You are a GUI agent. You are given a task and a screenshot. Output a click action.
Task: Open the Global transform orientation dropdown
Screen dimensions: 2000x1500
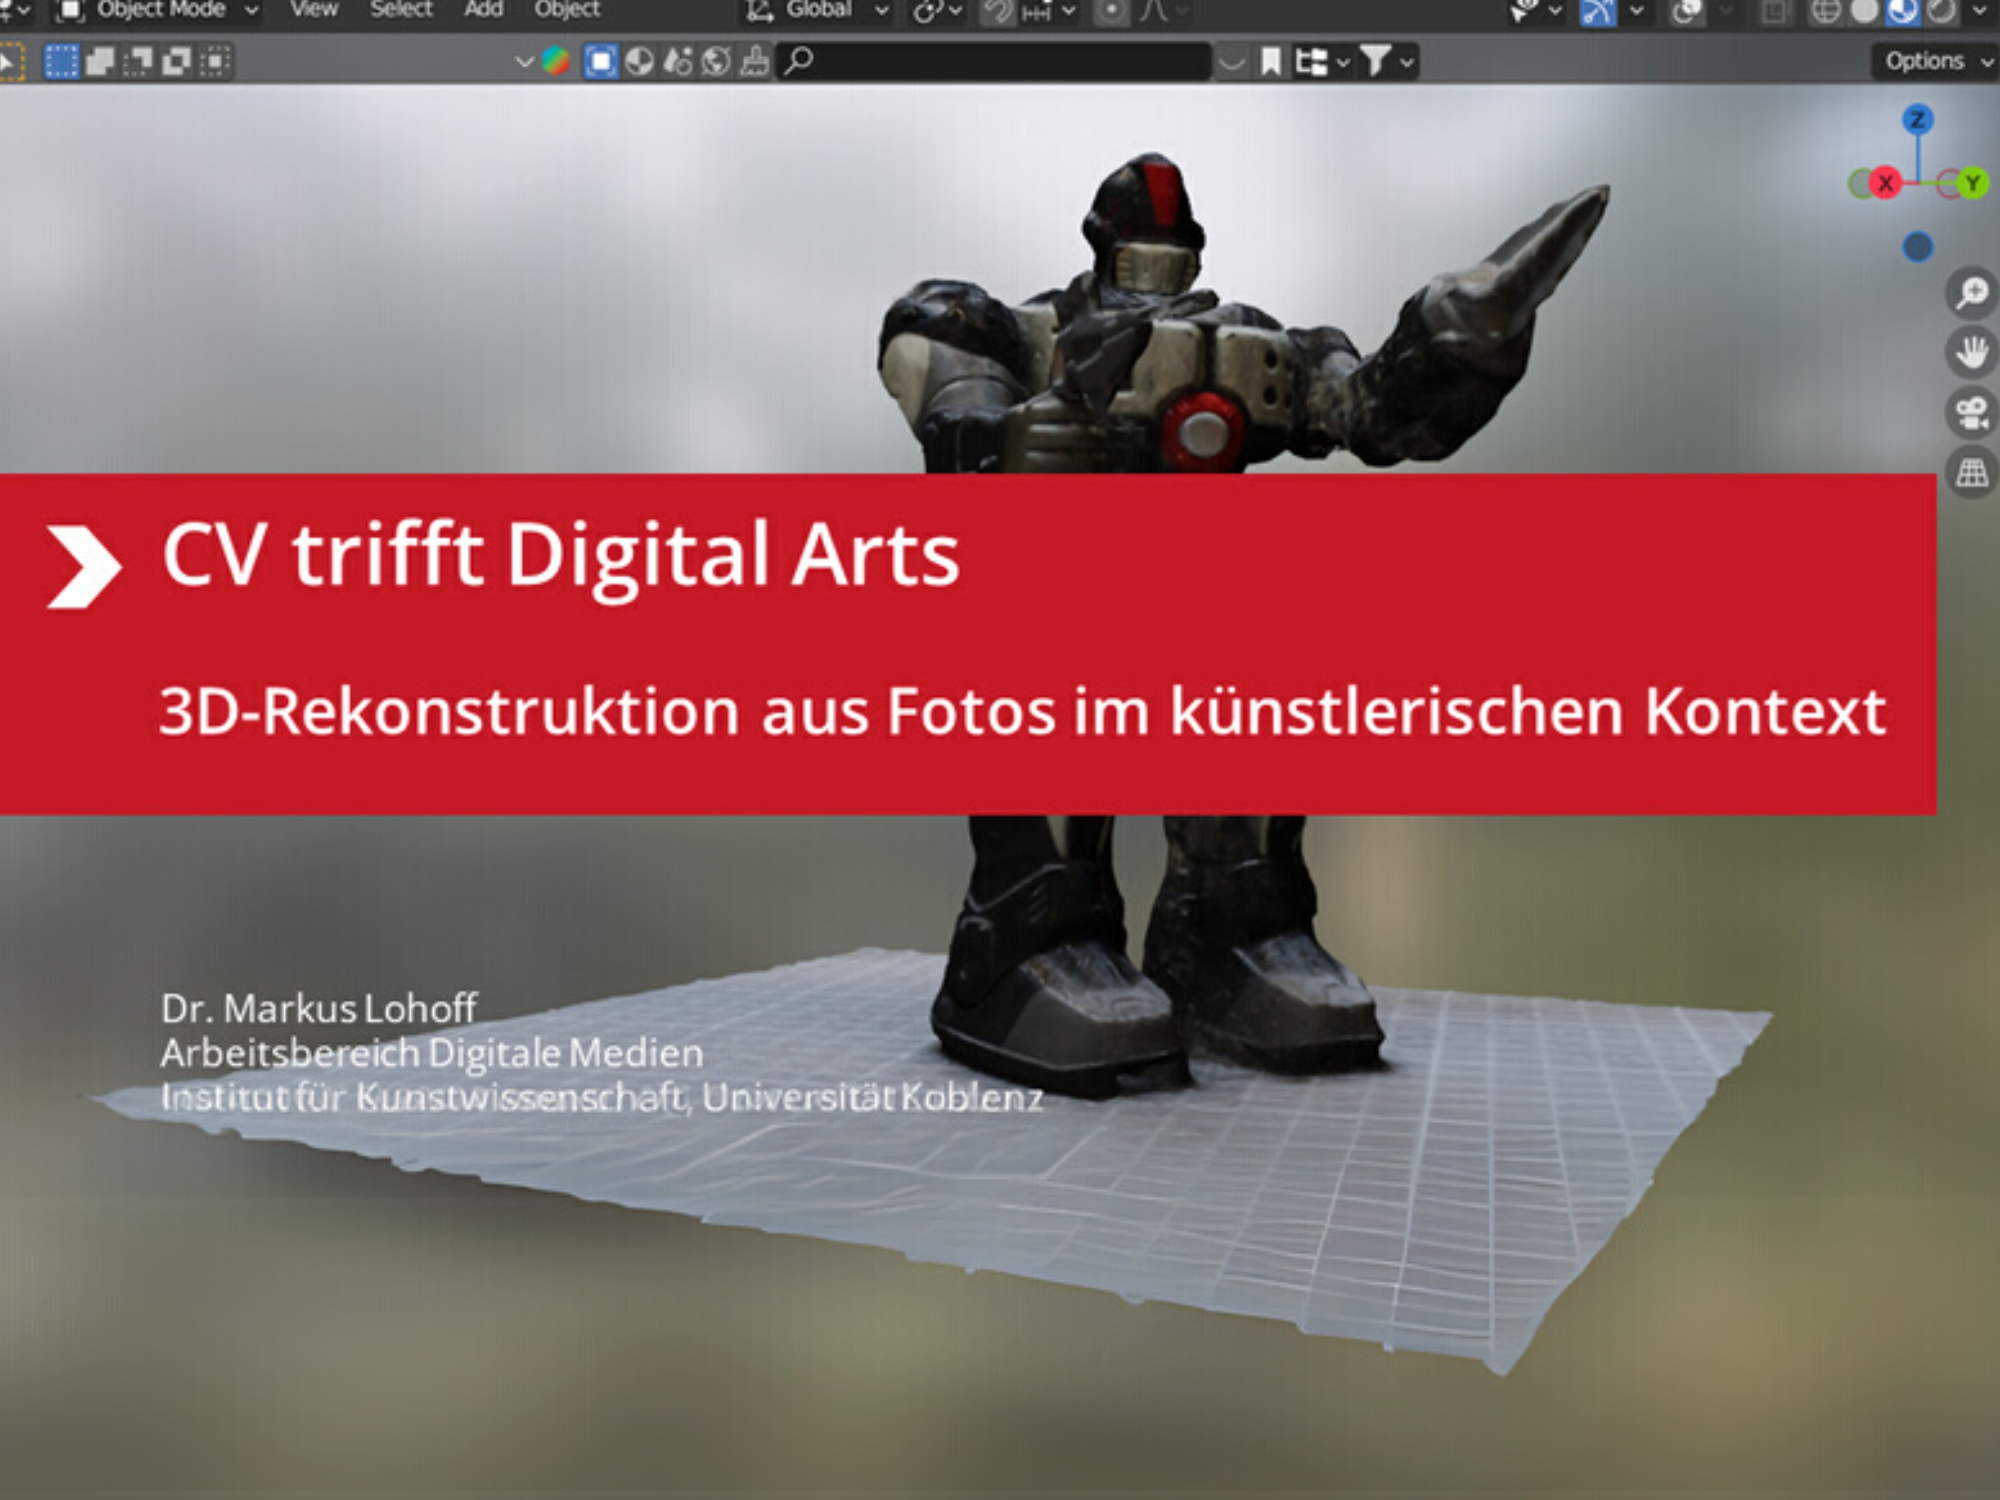click(x=816, y=11)
